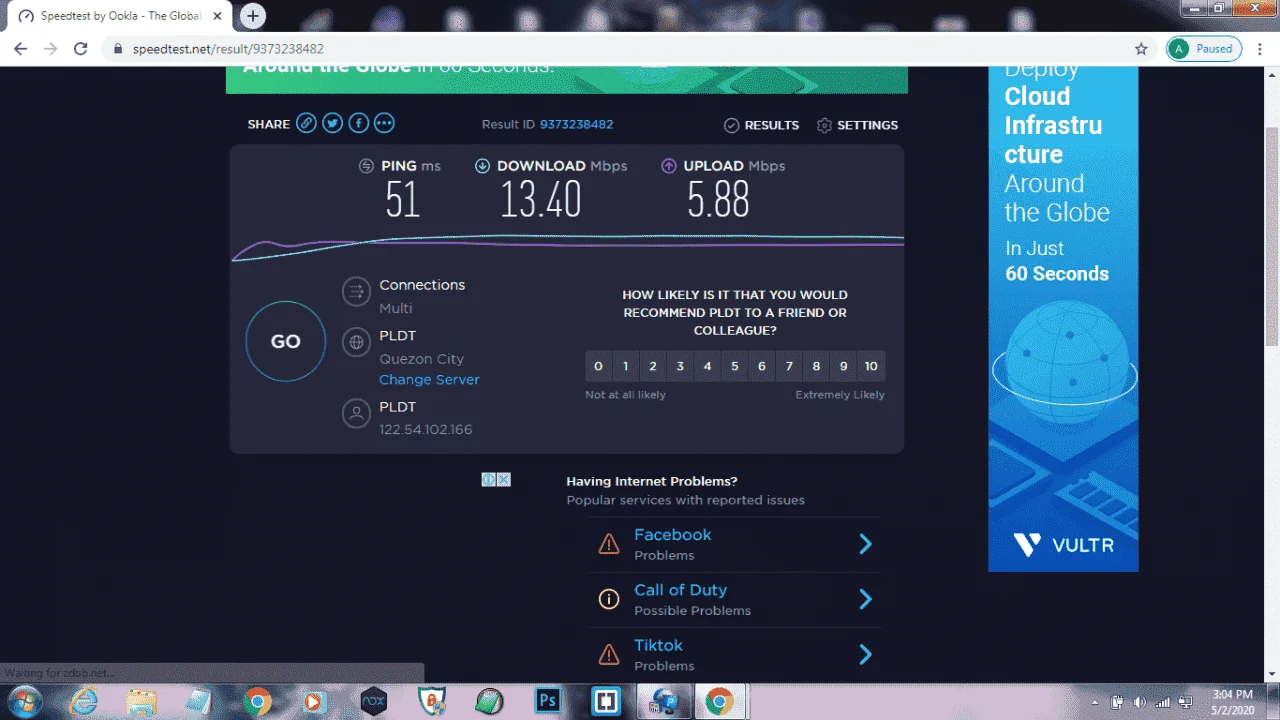Copy the result link from the share icons
The image size is (1280, 720).
click(x=306, y=124)
